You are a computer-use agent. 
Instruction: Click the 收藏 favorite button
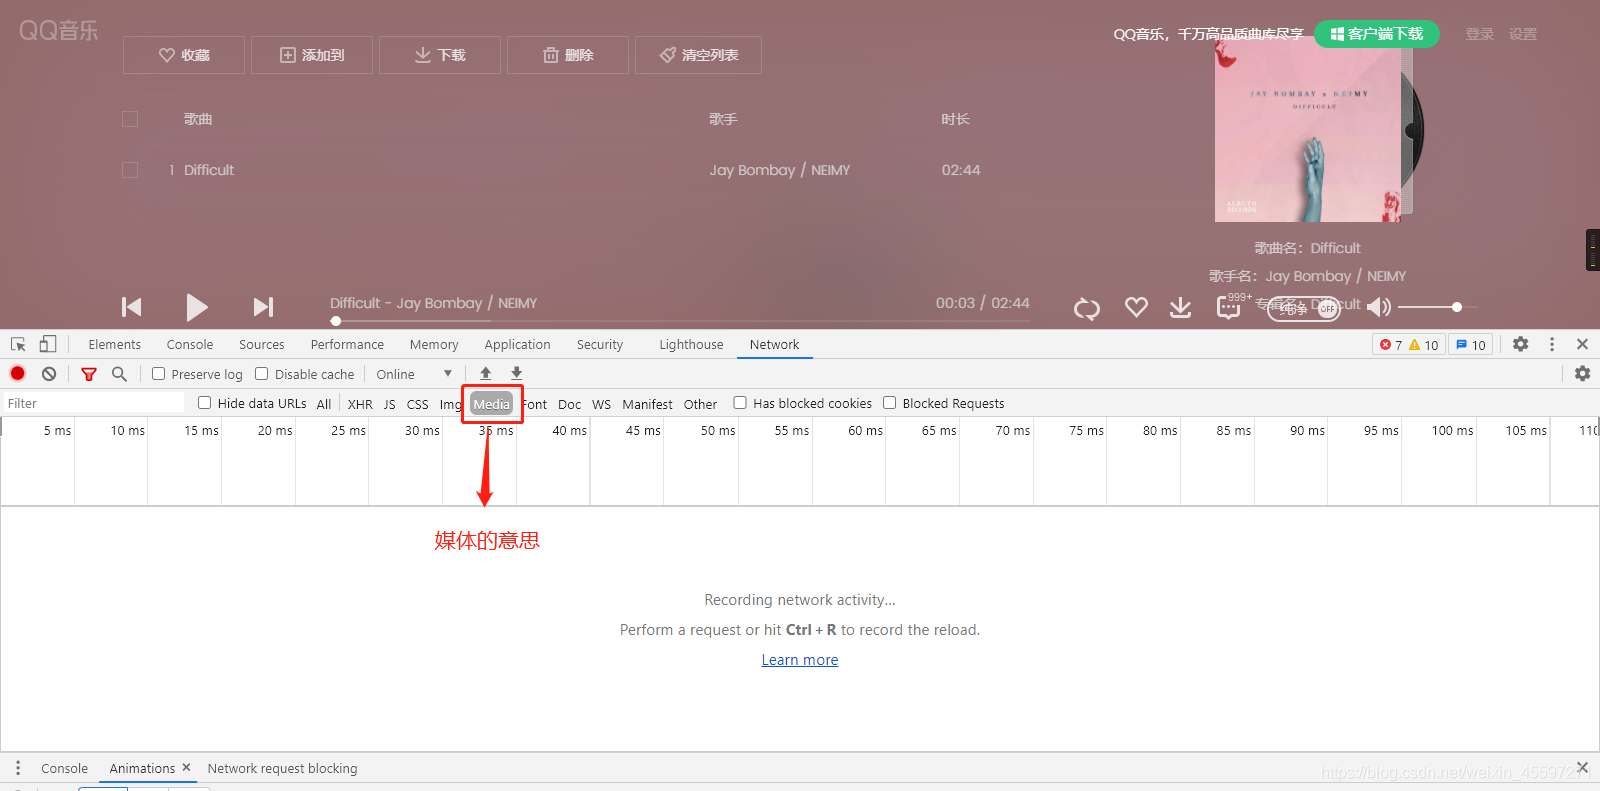point(184,55)
